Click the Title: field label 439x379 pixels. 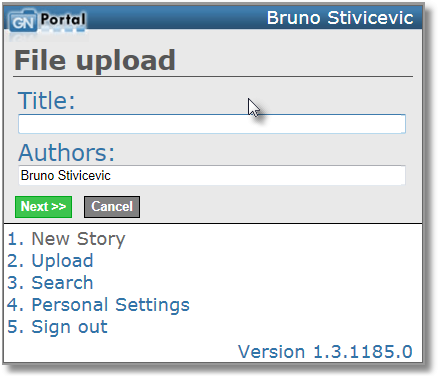pos(46,100)
